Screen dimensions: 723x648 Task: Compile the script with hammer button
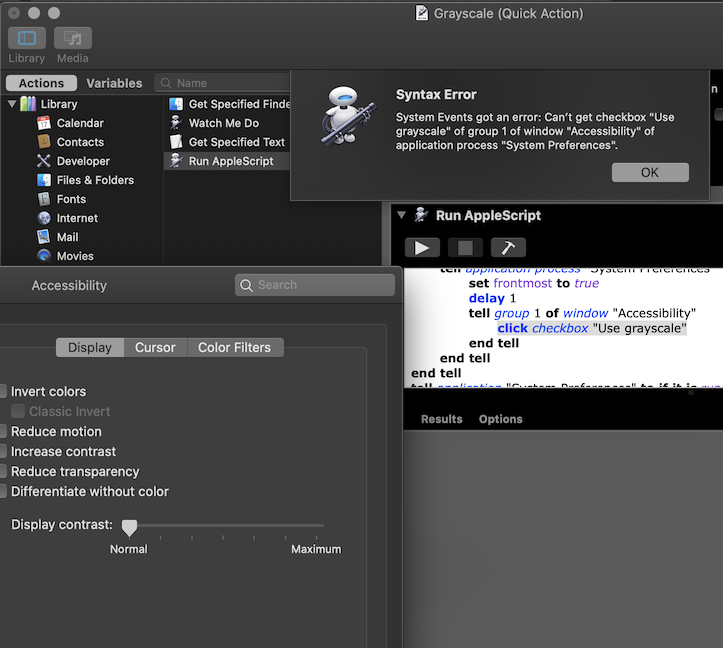coord(508,248)
